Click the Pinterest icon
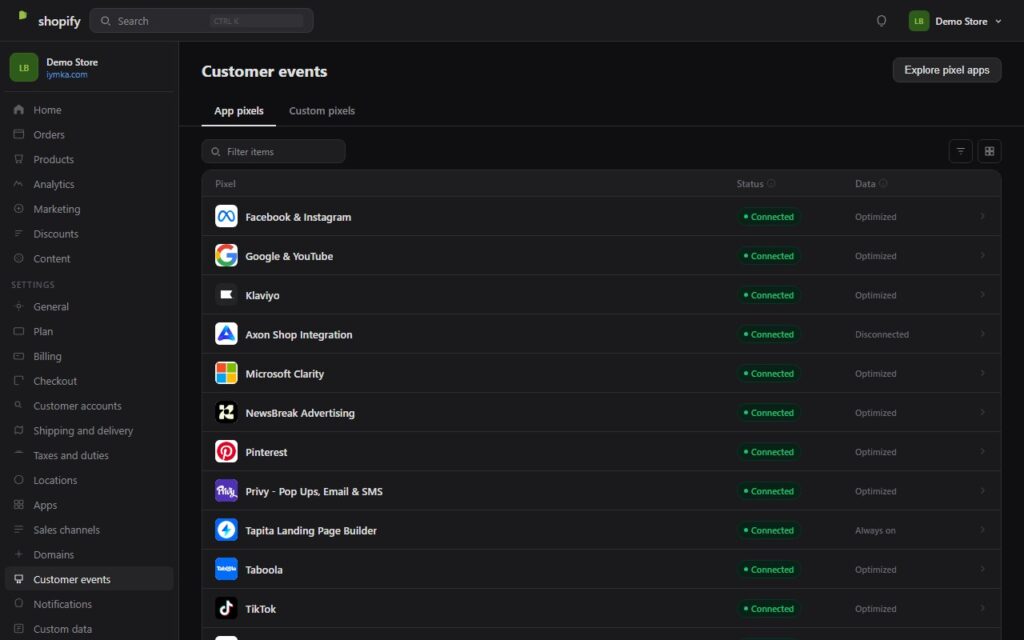 click(x=226, y=451)
